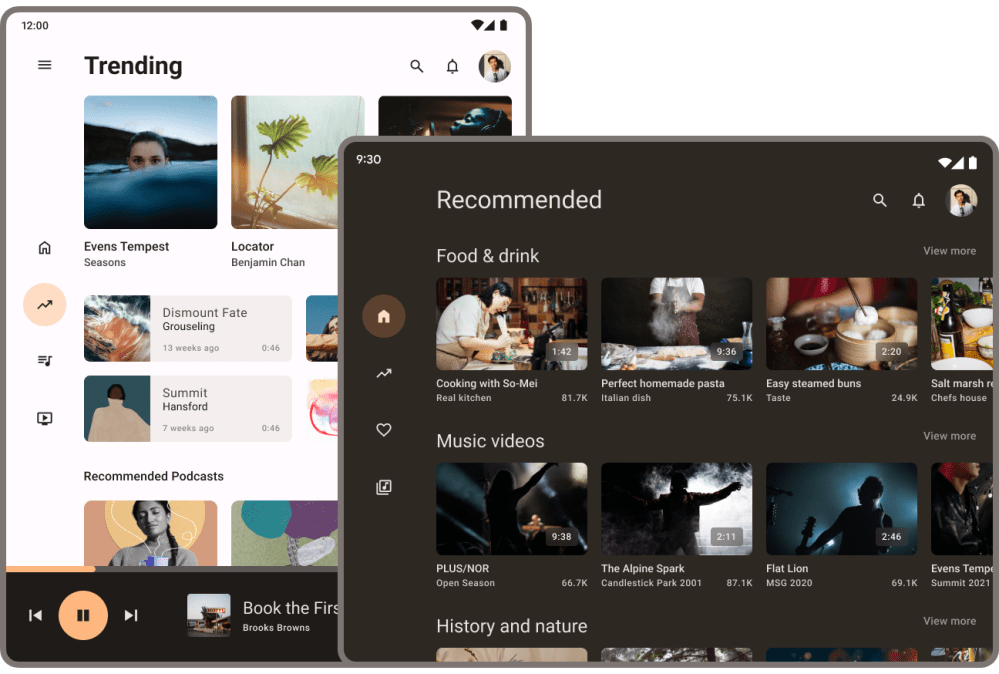
Task: Click View more for Music videos
Action: click(x=949, y=436)
